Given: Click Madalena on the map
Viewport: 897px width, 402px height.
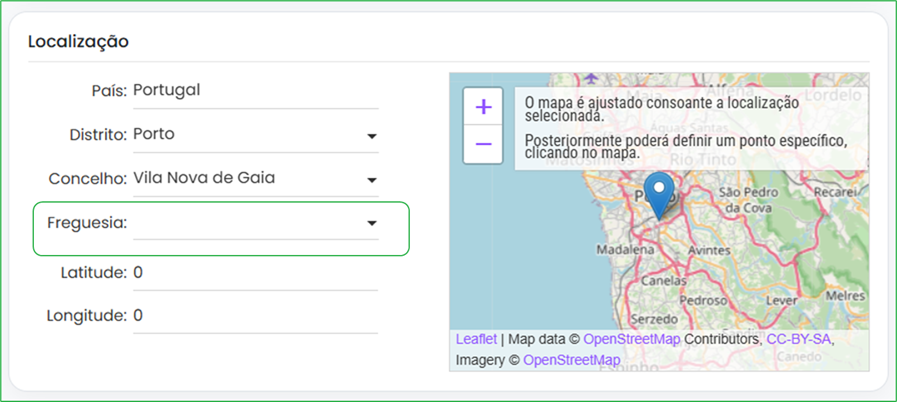Looking at the screenshot, I should click(x=624, y=249).
